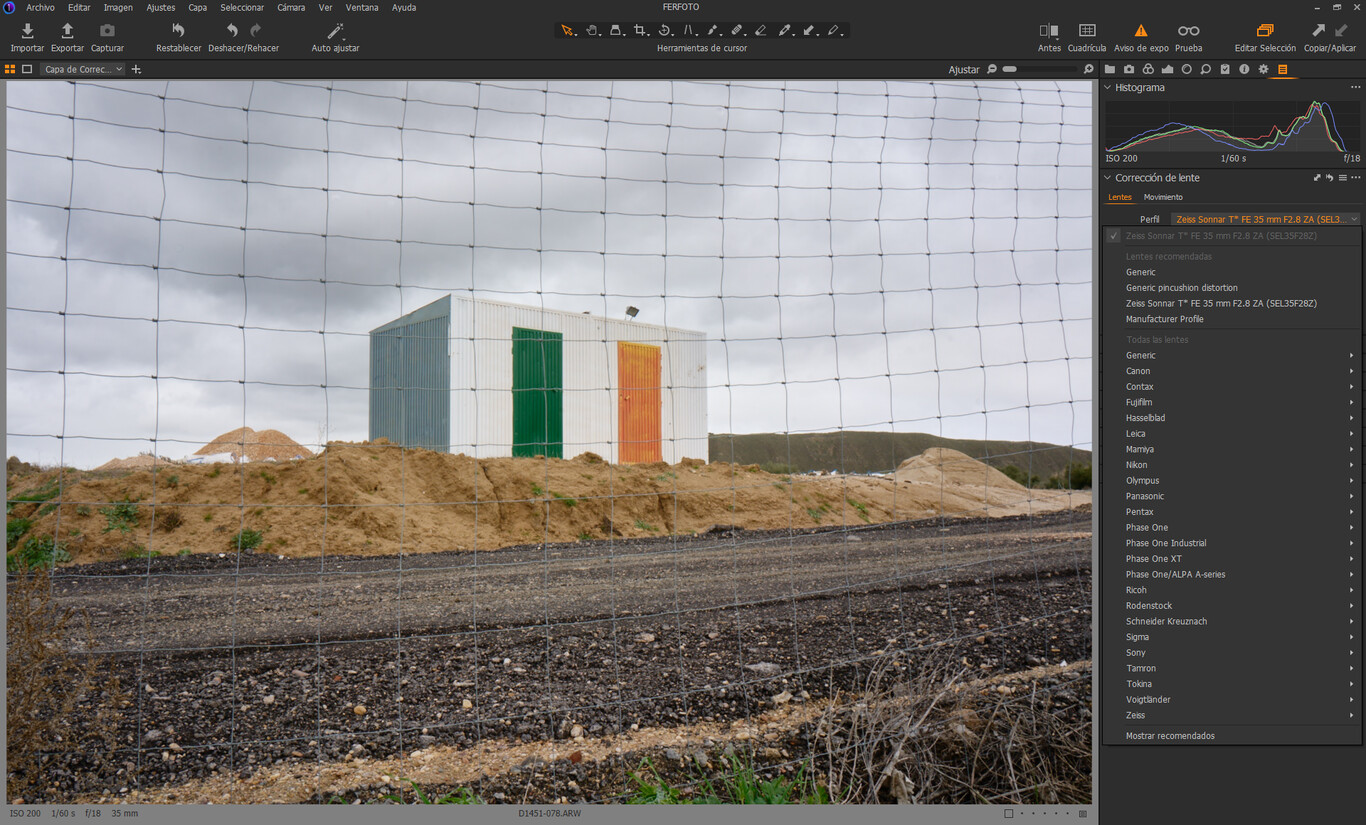Open the Perfil lens profile dropdown
The height and width of the screenshot is (825, 1366).
tap(1264, 218)
